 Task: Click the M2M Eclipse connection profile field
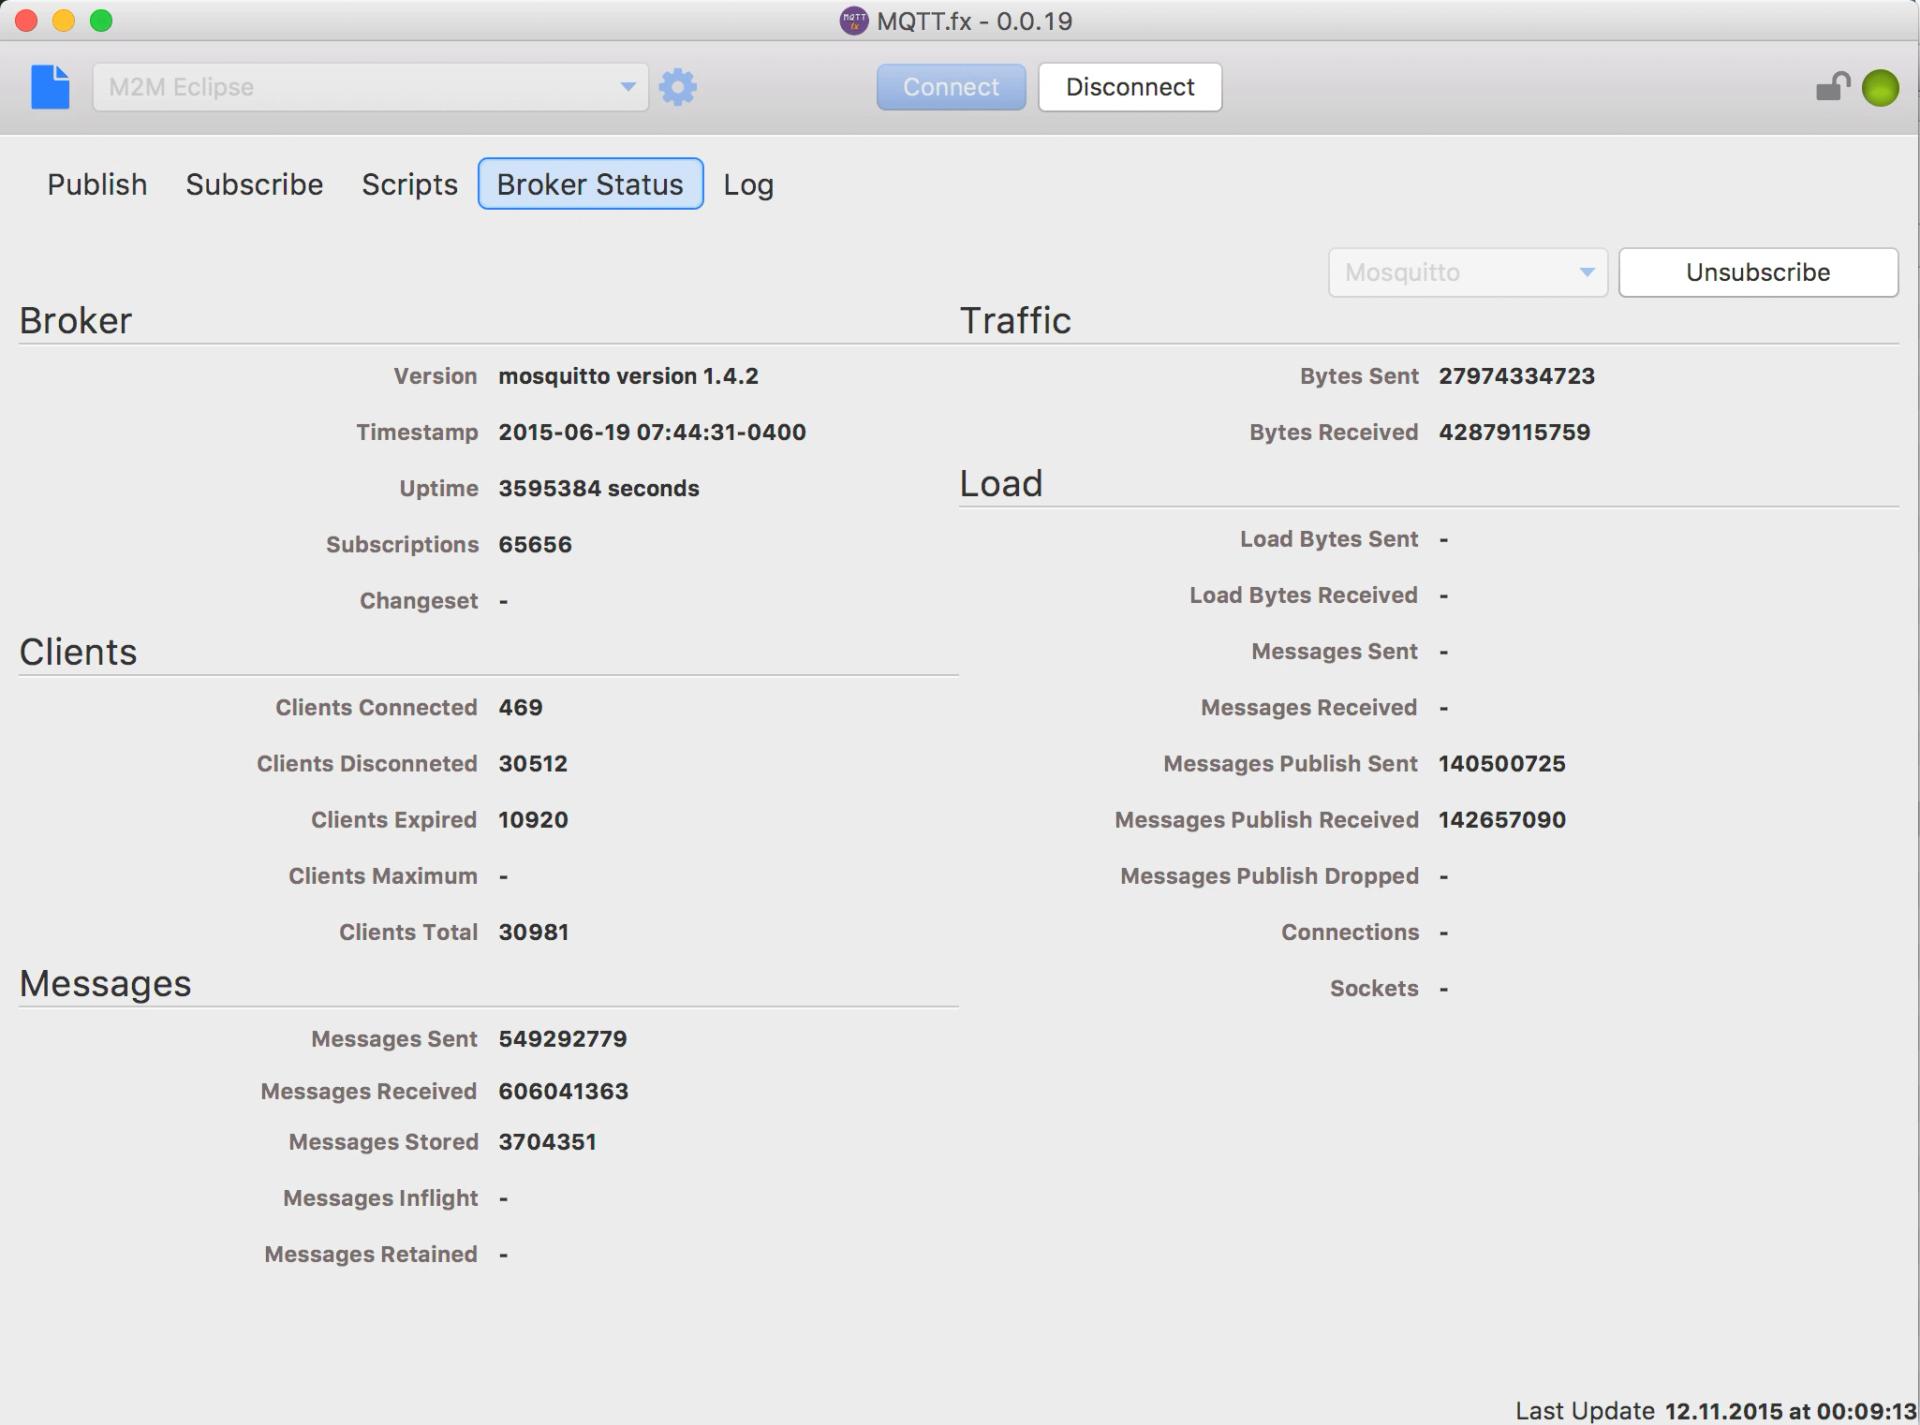click(x=350, y=87)
